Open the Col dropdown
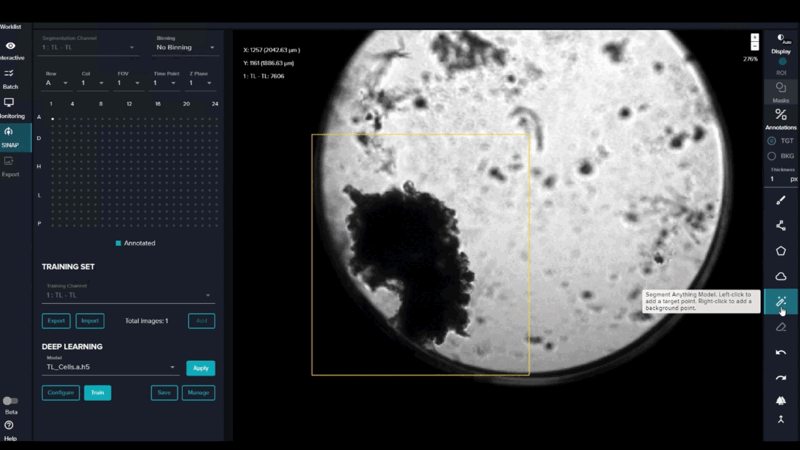 92,83
